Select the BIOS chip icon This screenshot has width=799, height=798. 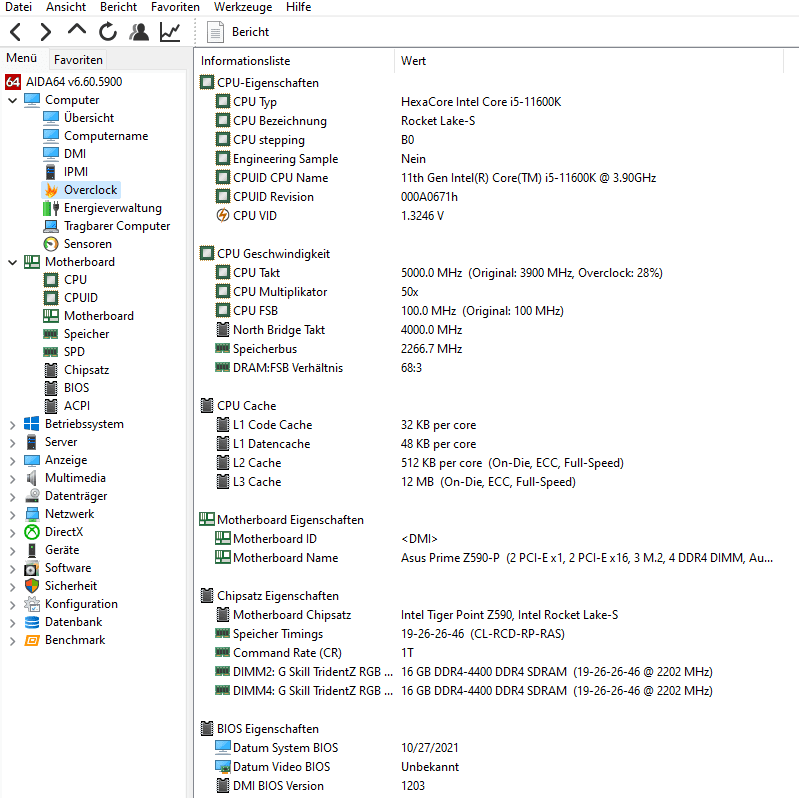tap(51, 388)
